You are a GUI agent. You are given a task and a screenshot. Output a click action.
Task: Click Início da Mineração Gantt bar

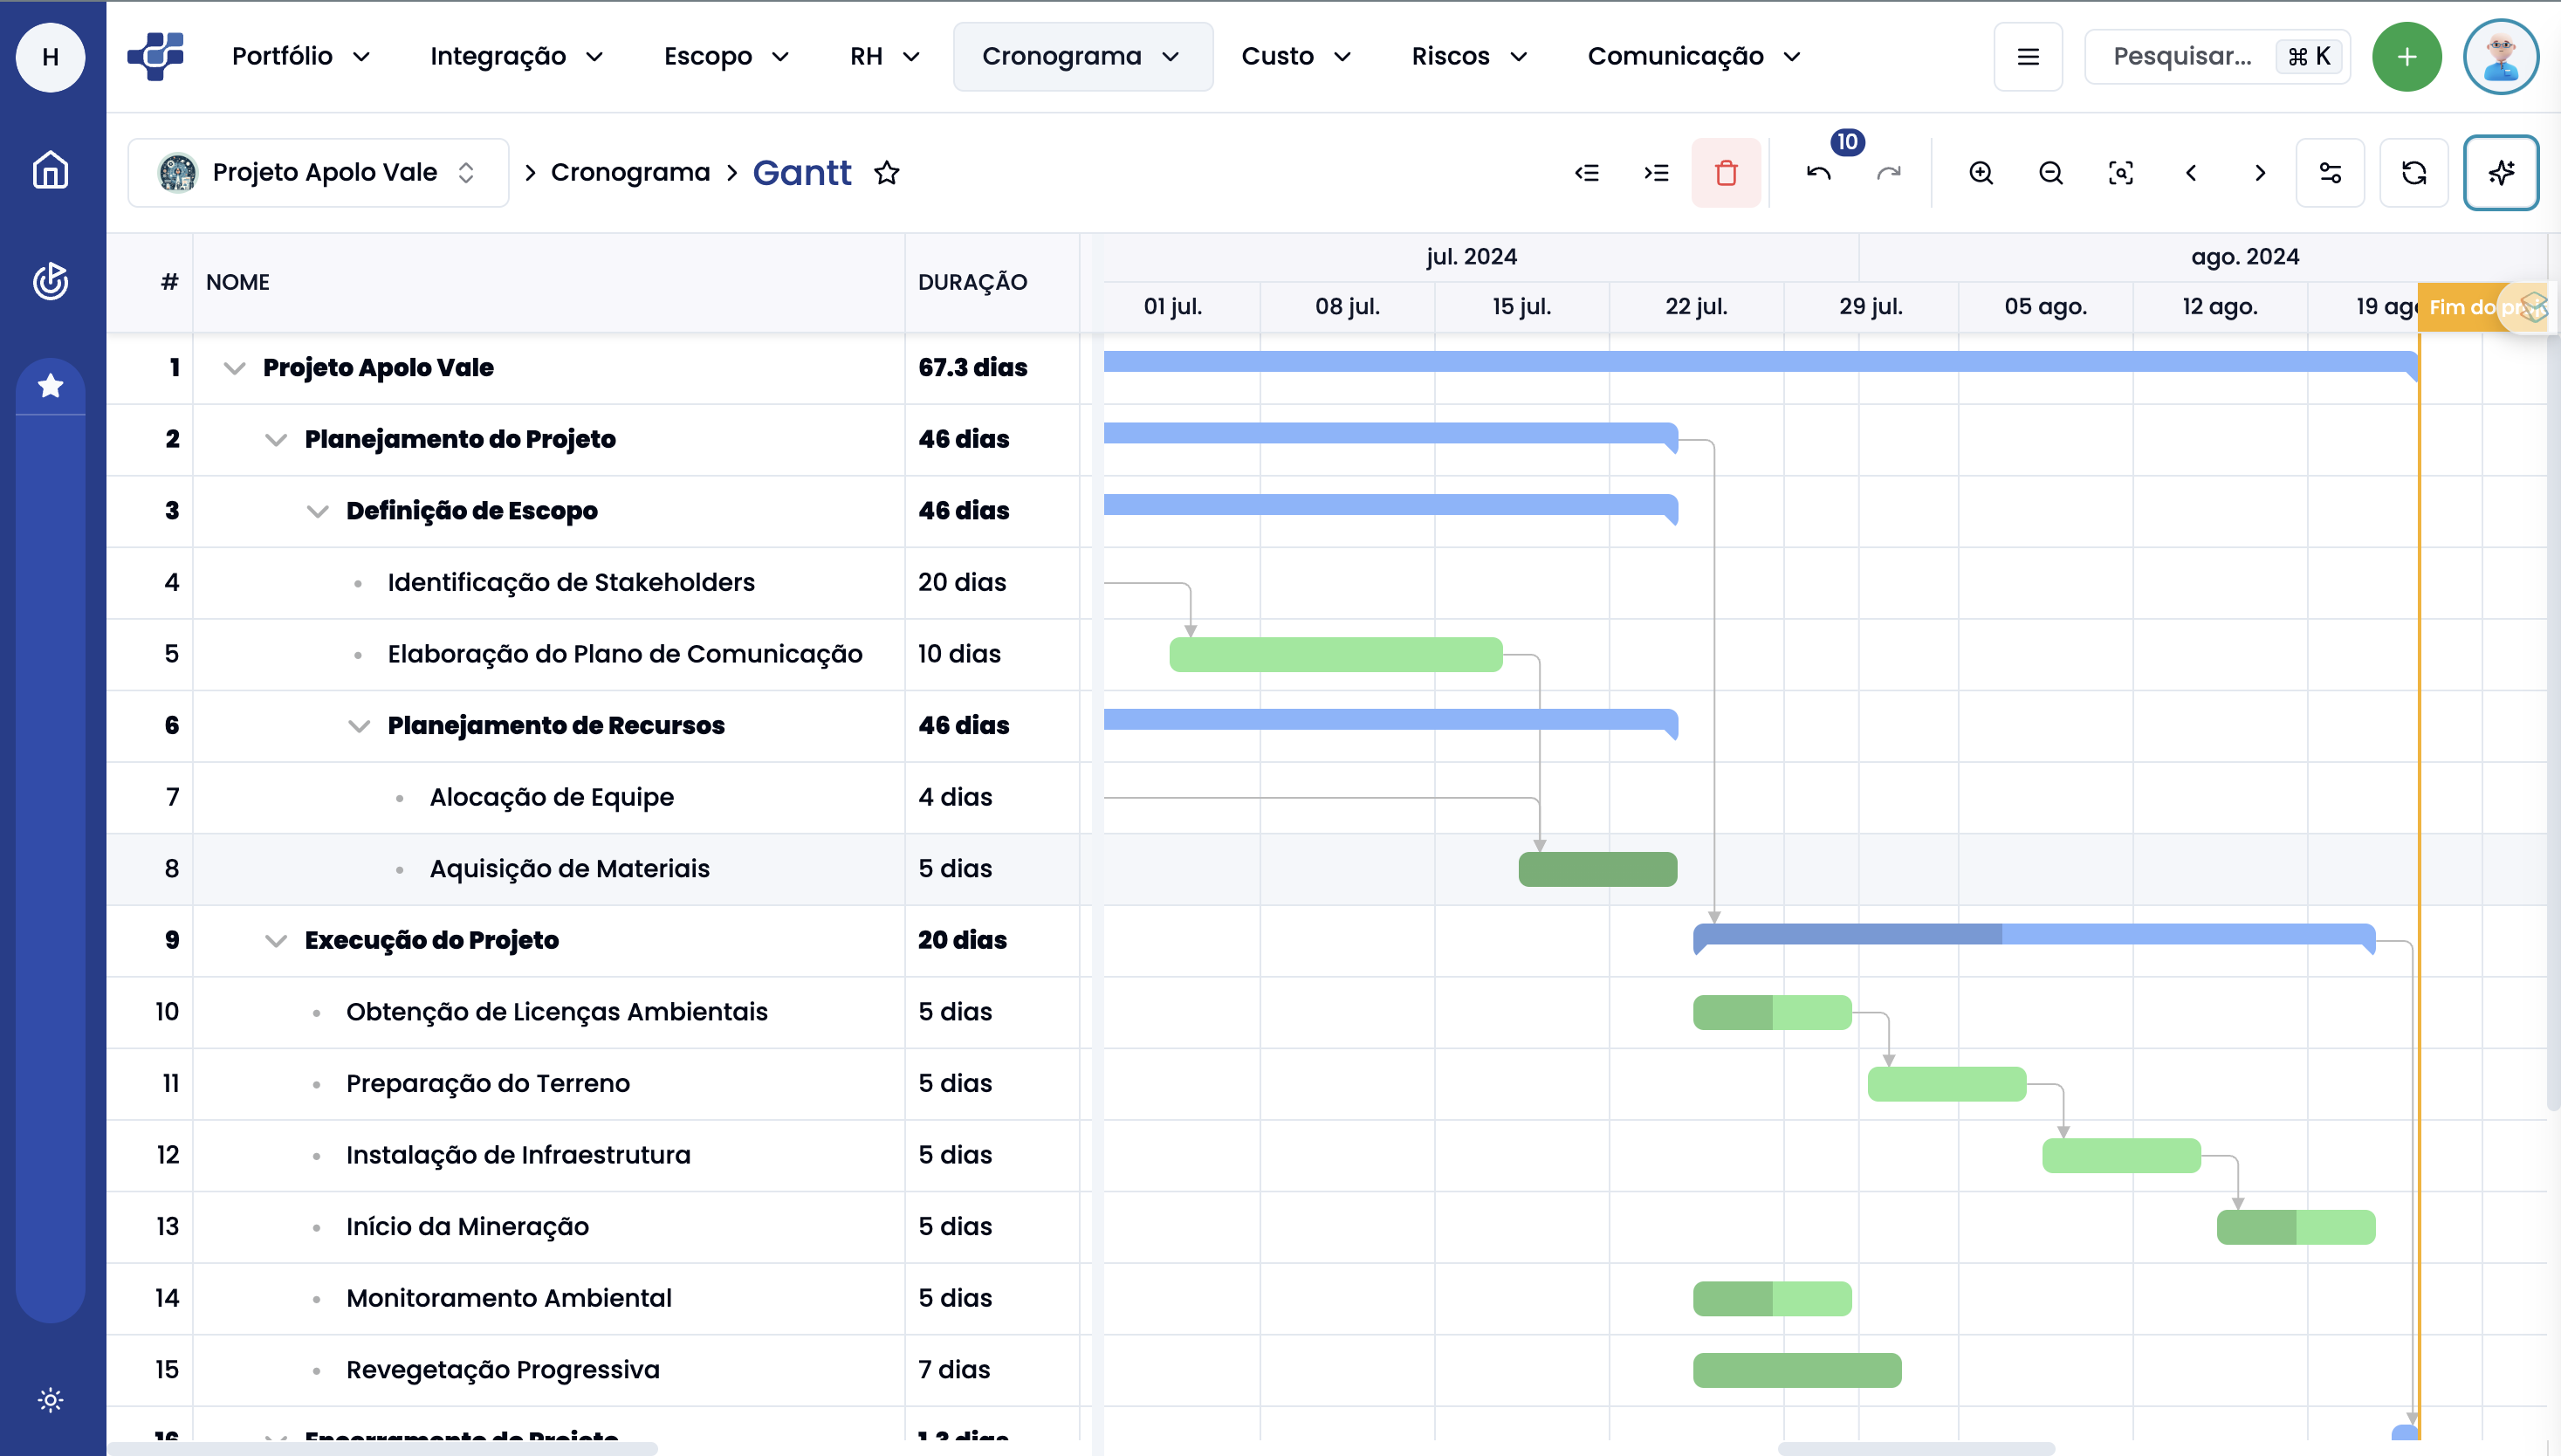pyautogui.click(x=2296, y=1228)
